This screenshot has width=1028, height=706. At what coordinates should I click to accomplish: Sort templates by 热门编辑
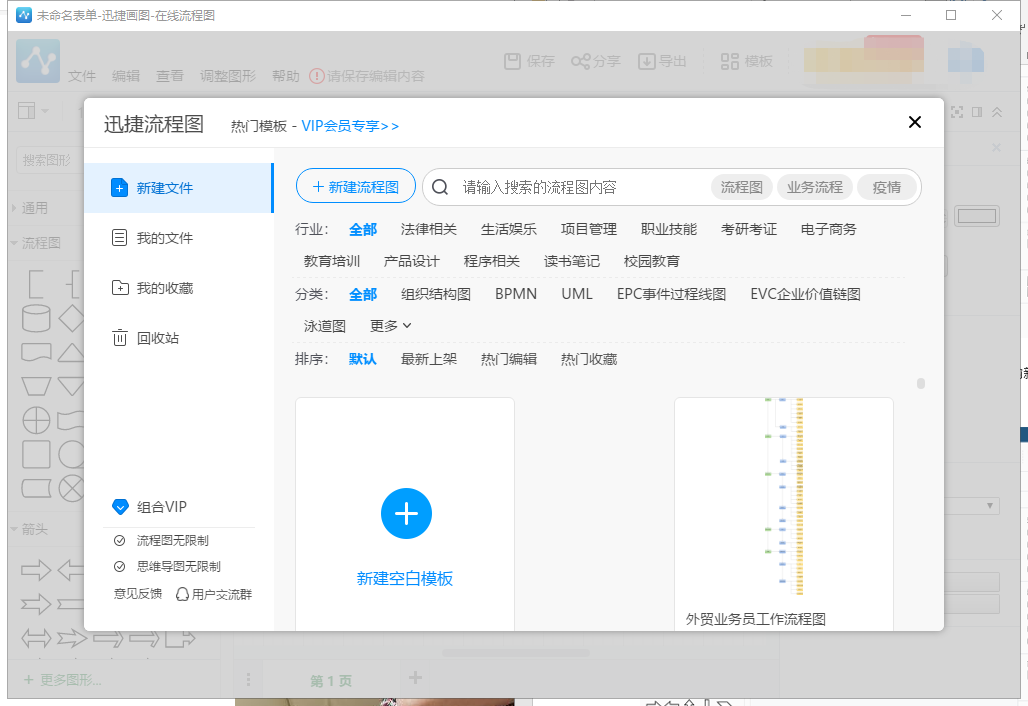(x=508, y=359)
